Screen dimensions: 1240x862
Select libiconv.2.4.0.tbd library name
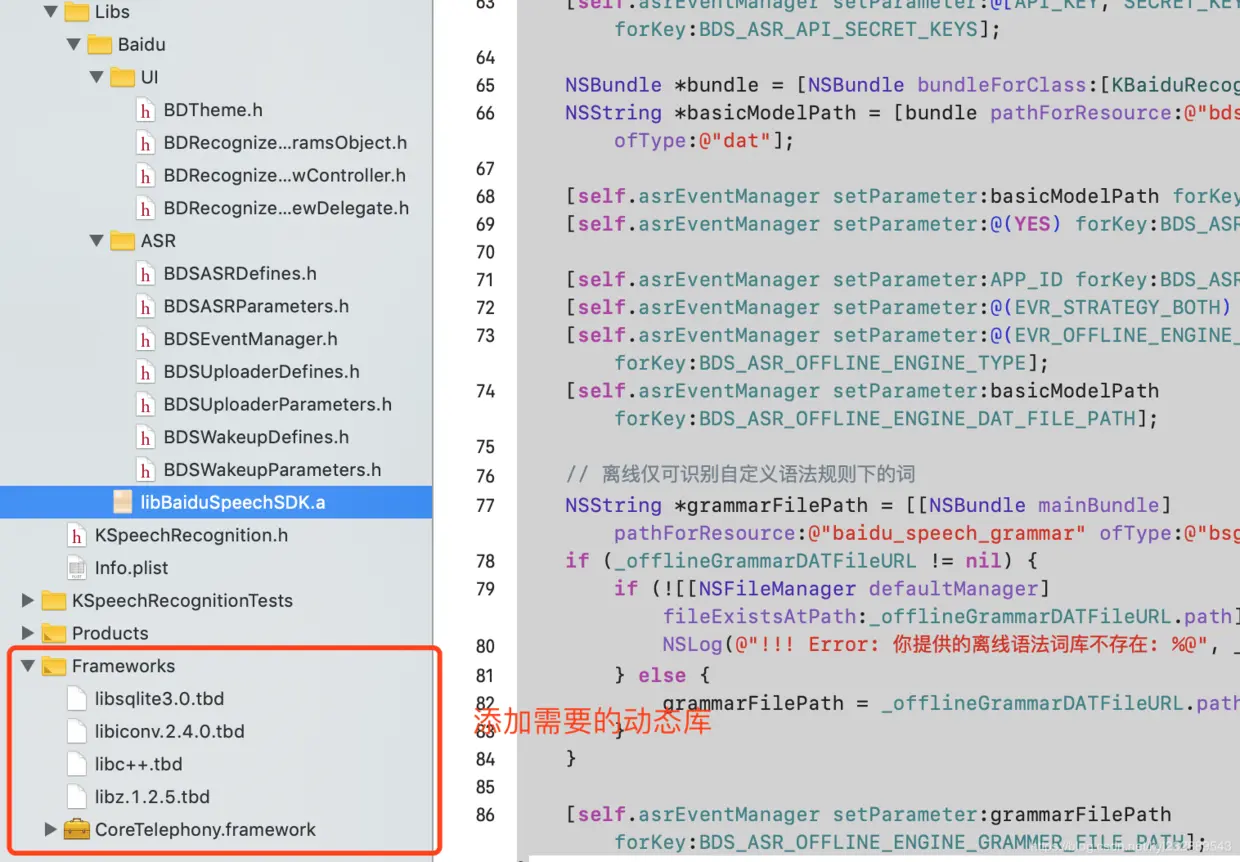click(x=170, y=732)
